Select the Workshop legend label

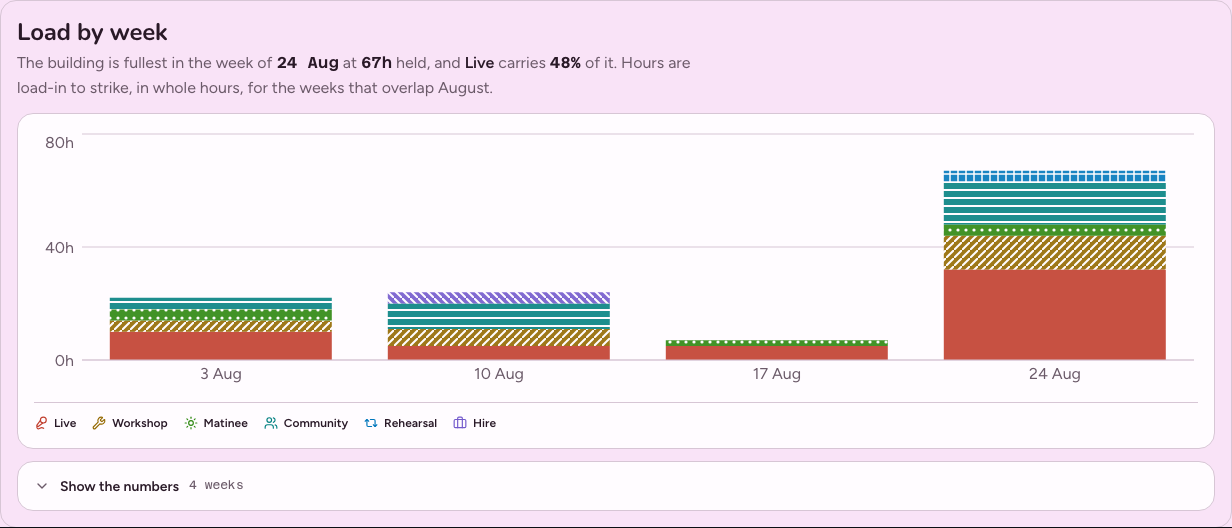point(140,423)
